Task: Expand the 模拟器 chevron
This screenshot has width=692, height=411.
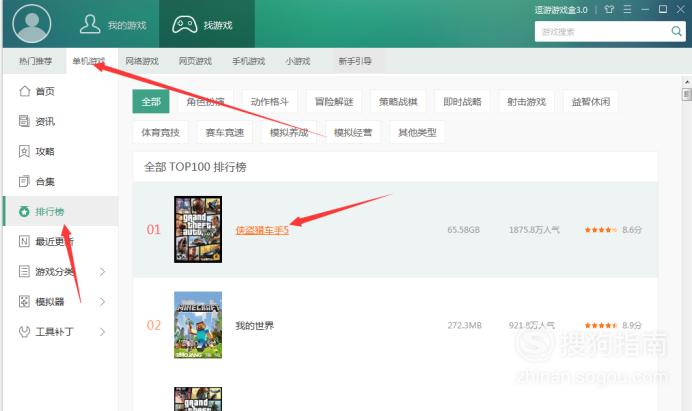Action: (102, 302)
